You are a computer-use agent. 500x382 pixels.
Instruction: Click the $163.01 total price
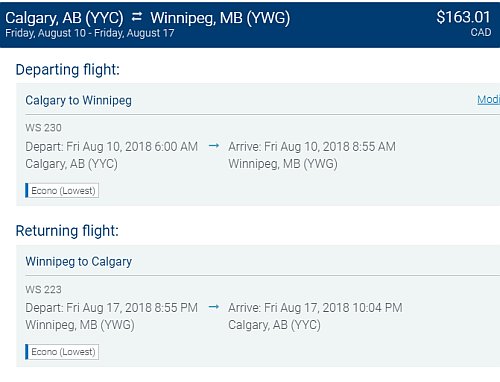[x=463, y=17]
